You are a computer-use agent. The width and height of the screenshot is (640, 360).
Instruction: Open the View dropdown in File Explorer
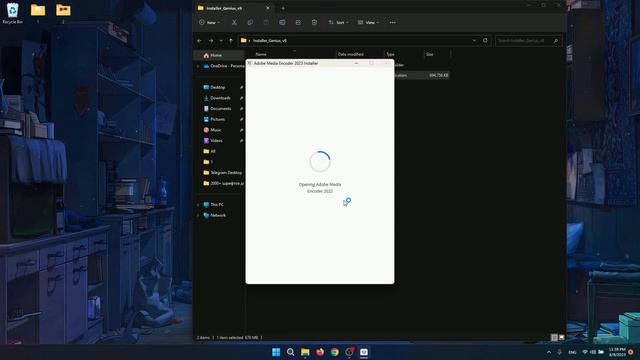[368, 22]
